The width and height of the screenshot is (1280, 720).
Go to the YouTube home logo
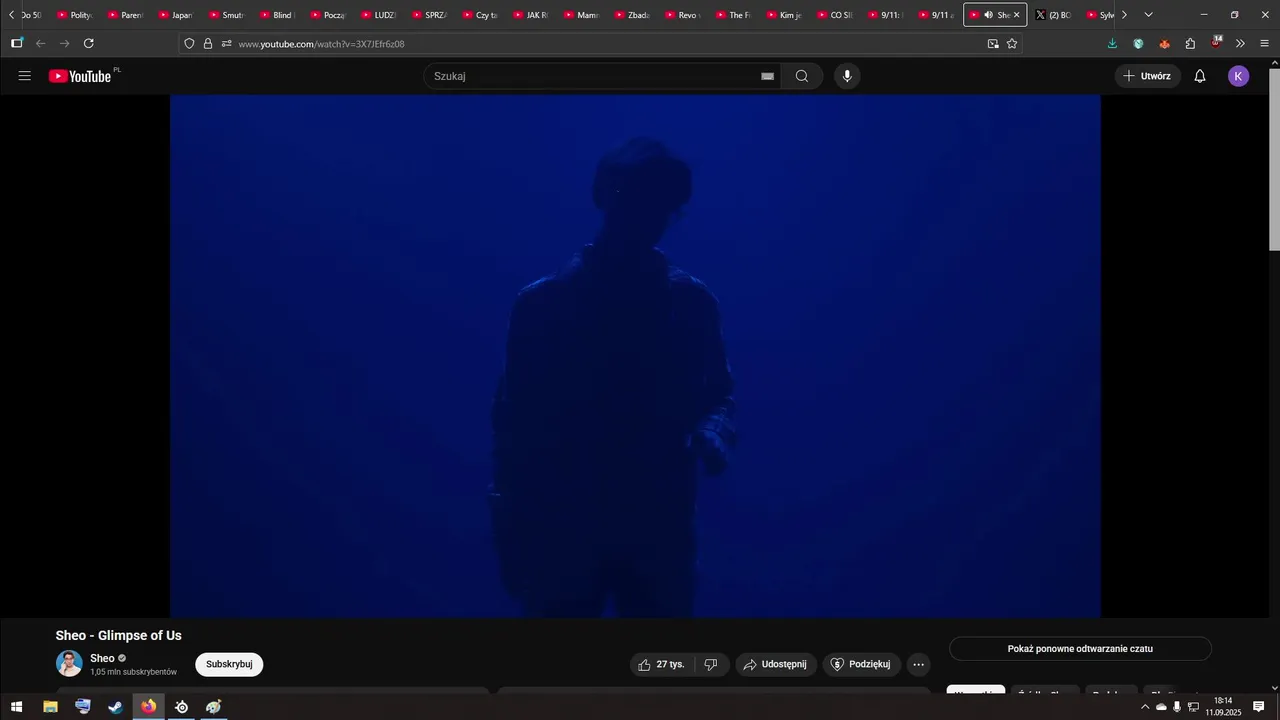point(80,76)
